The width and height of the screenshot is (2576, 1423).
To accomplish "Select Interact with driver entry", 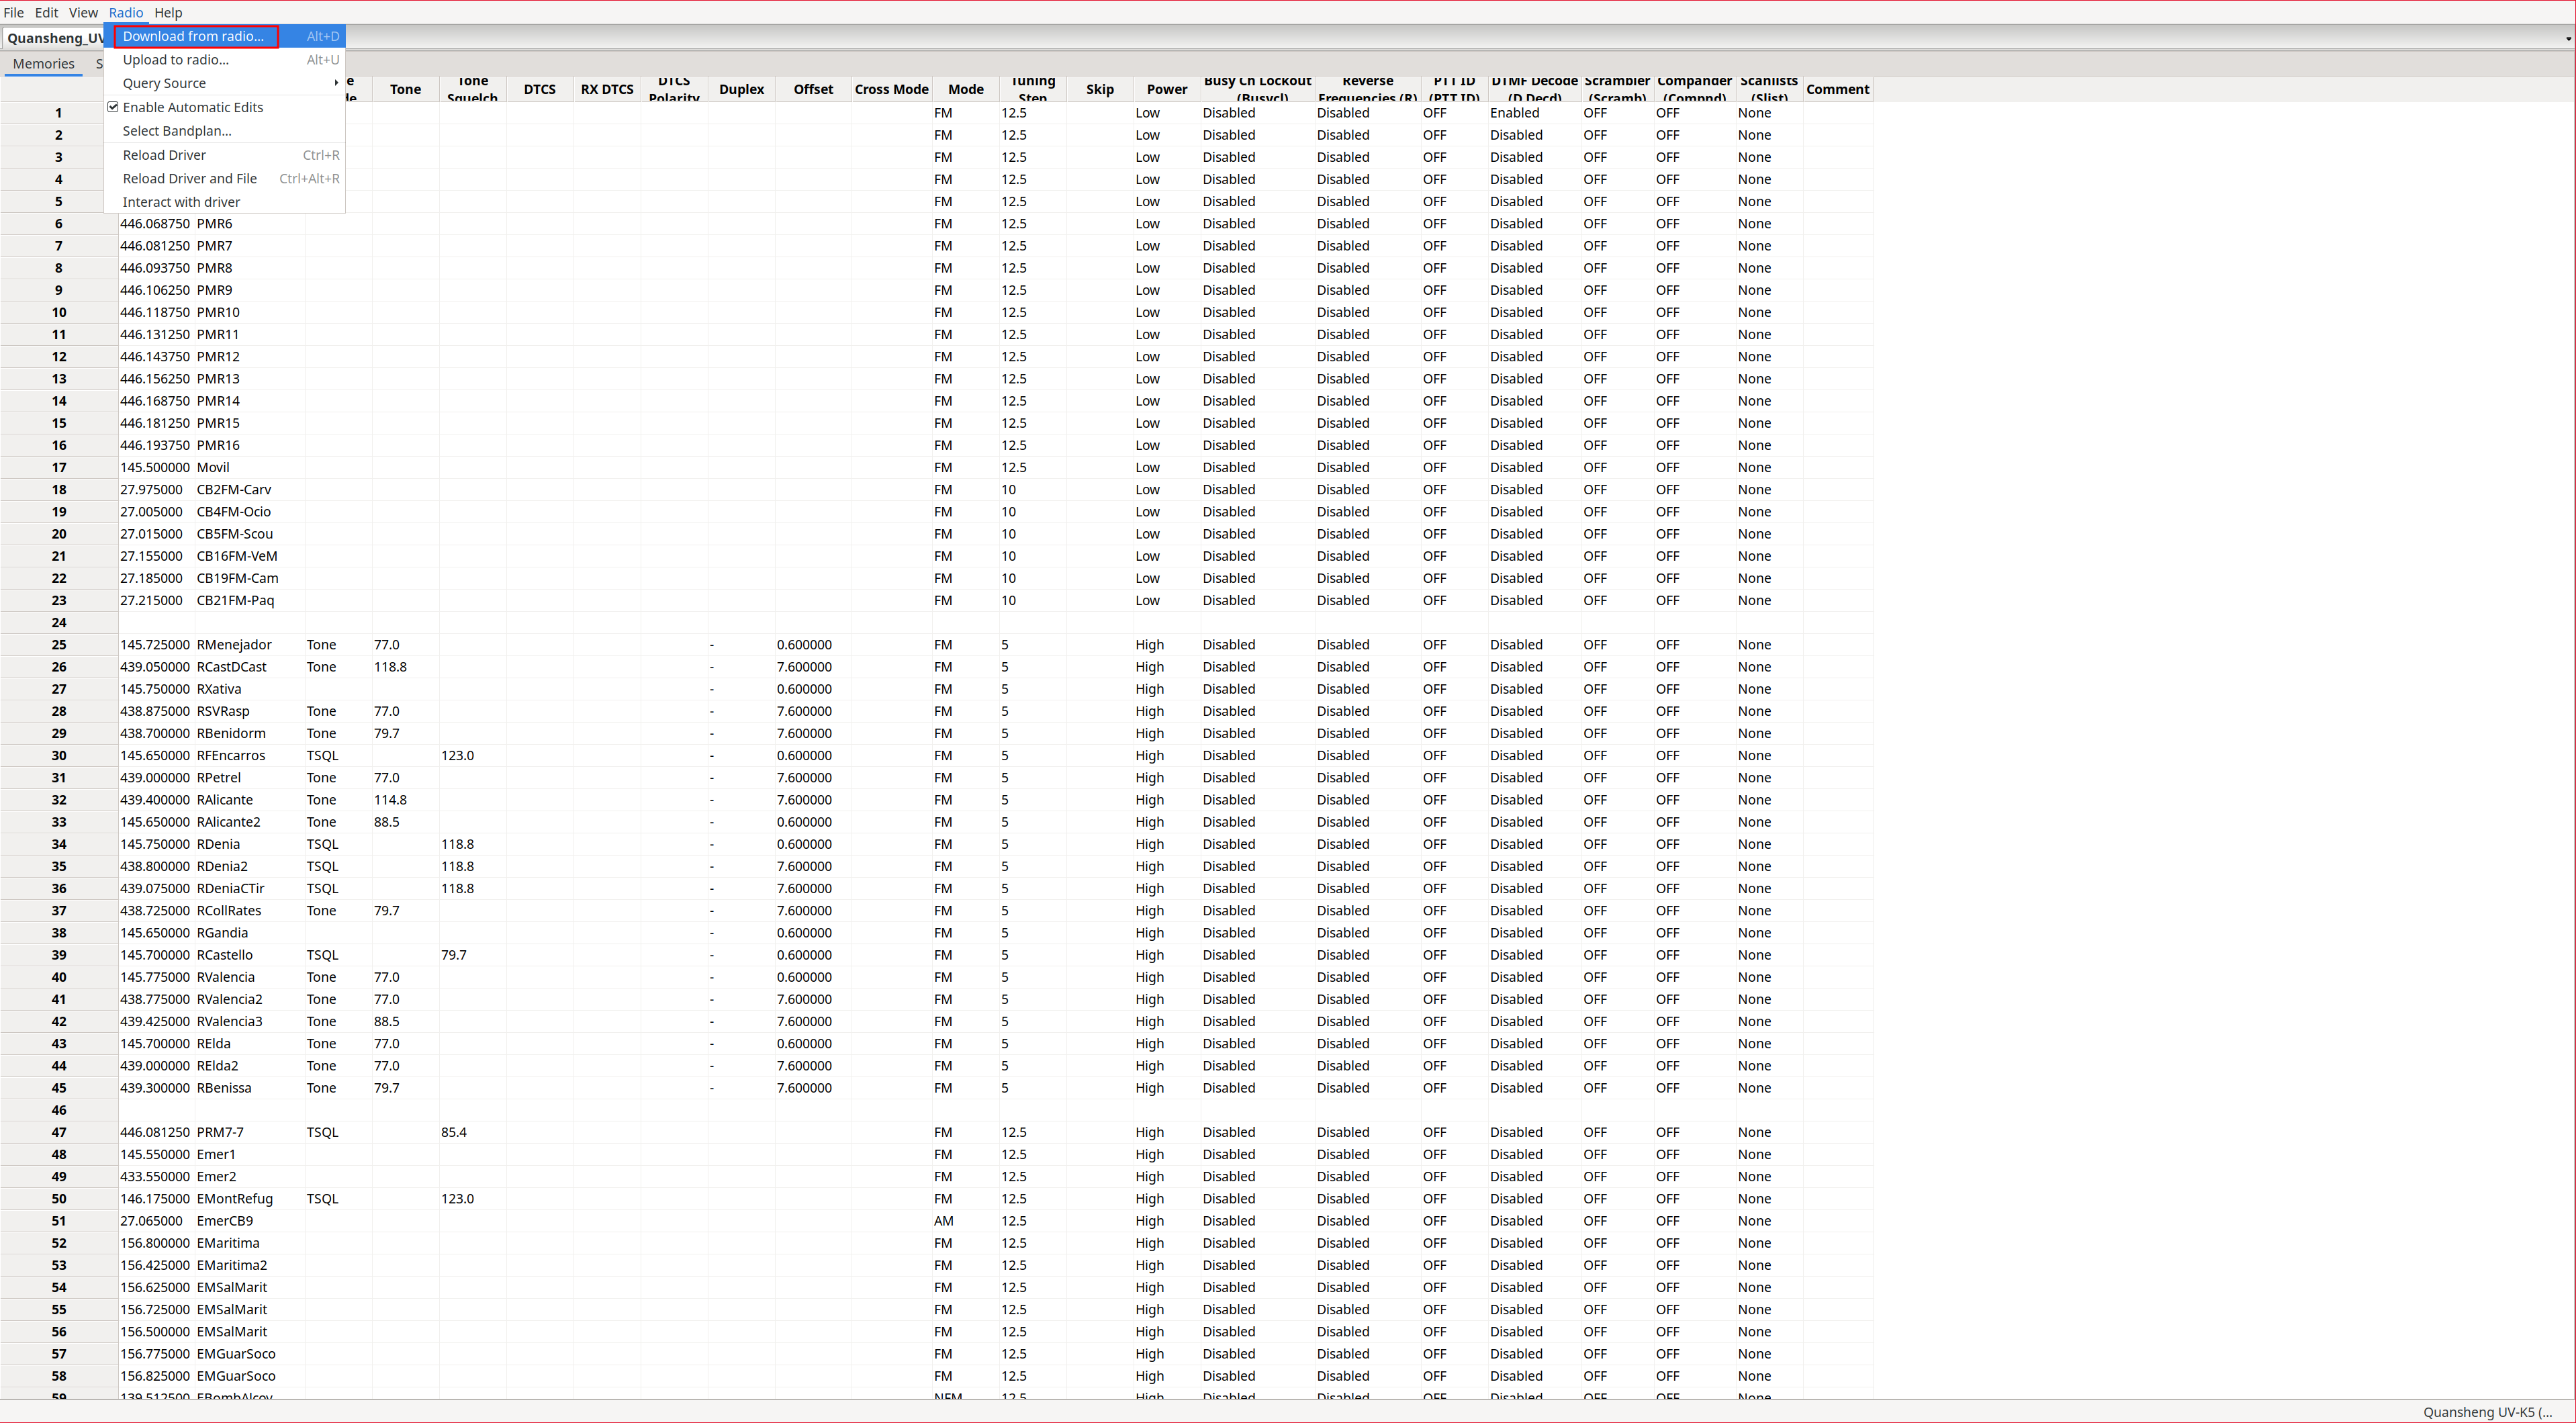I will 181,202.
